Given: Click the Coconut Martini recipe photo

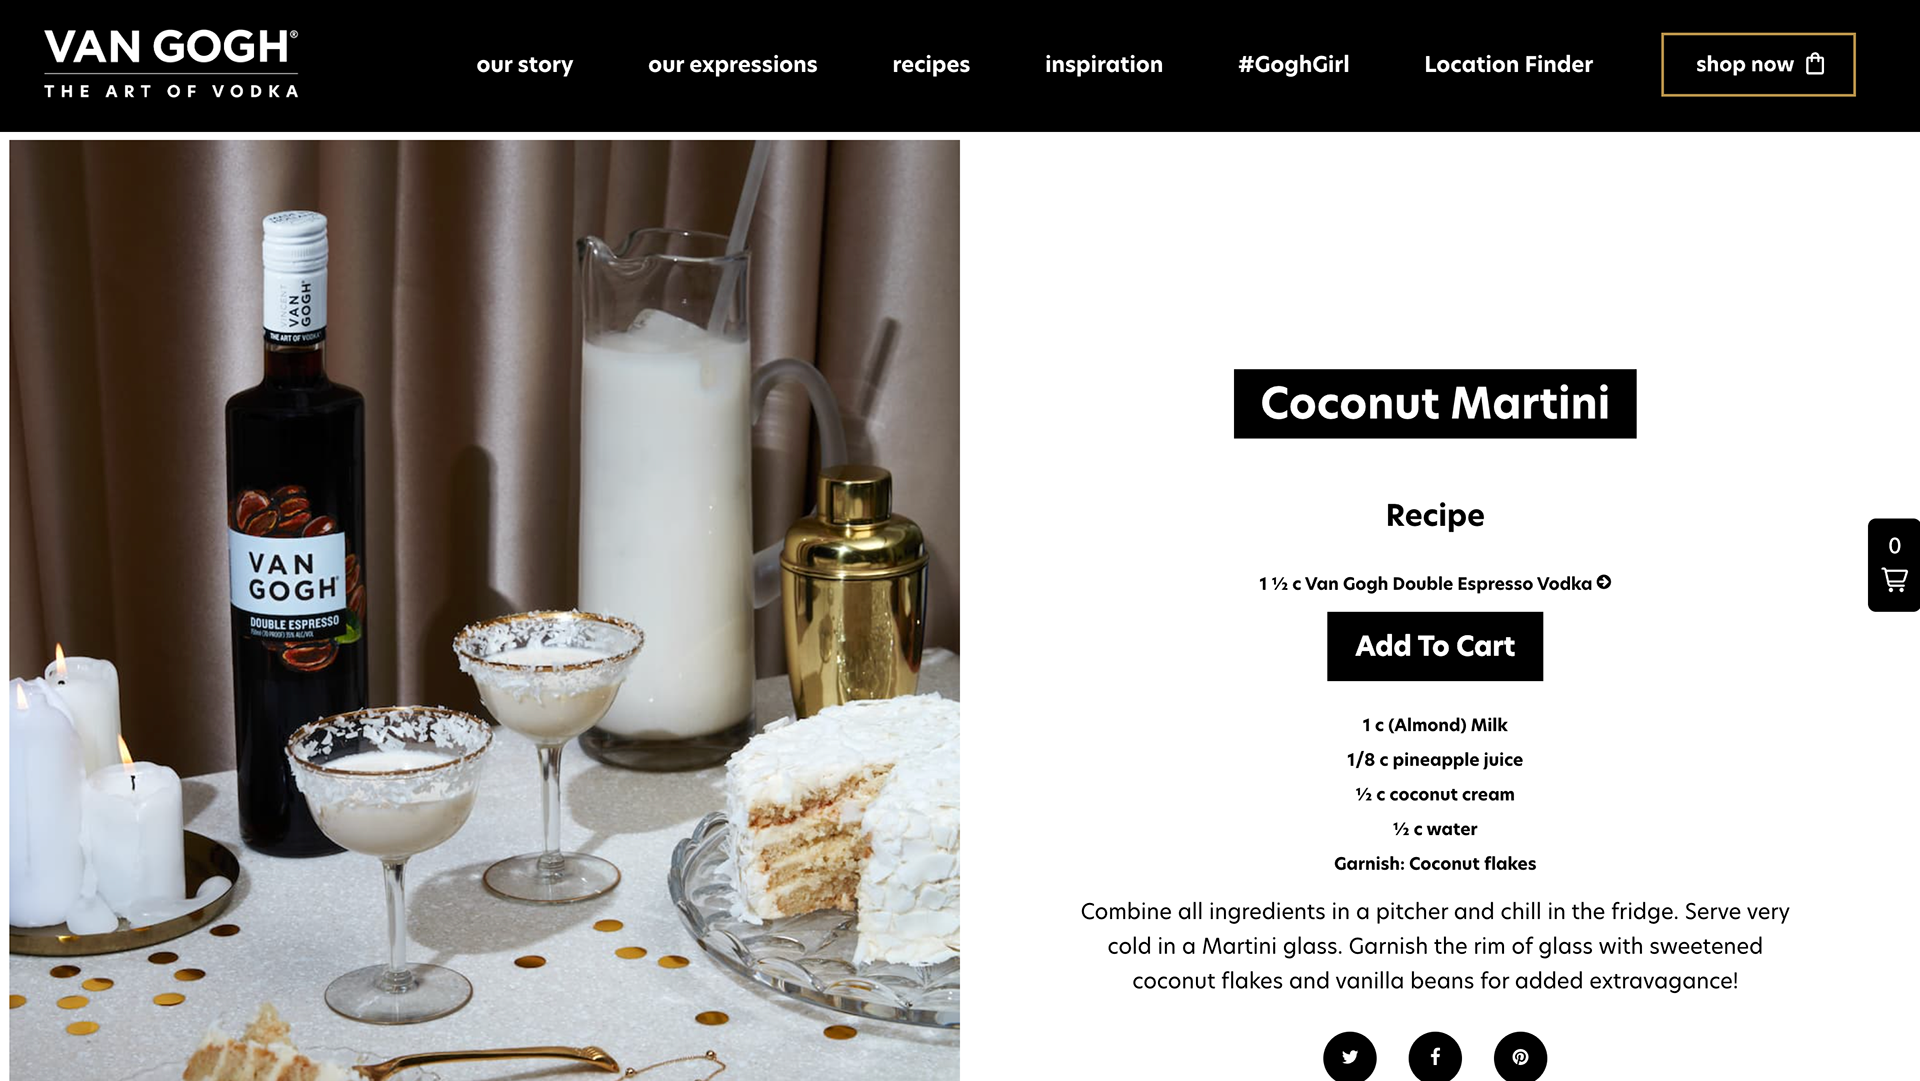Looking at the screenshot, I should pos(485,610).
